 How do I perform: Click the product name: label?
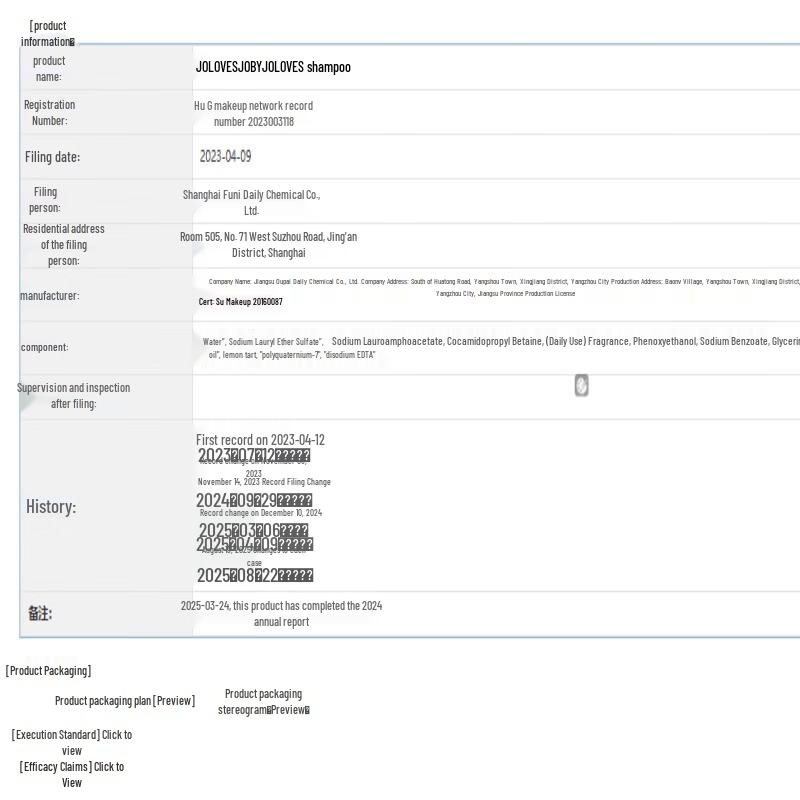48,68
